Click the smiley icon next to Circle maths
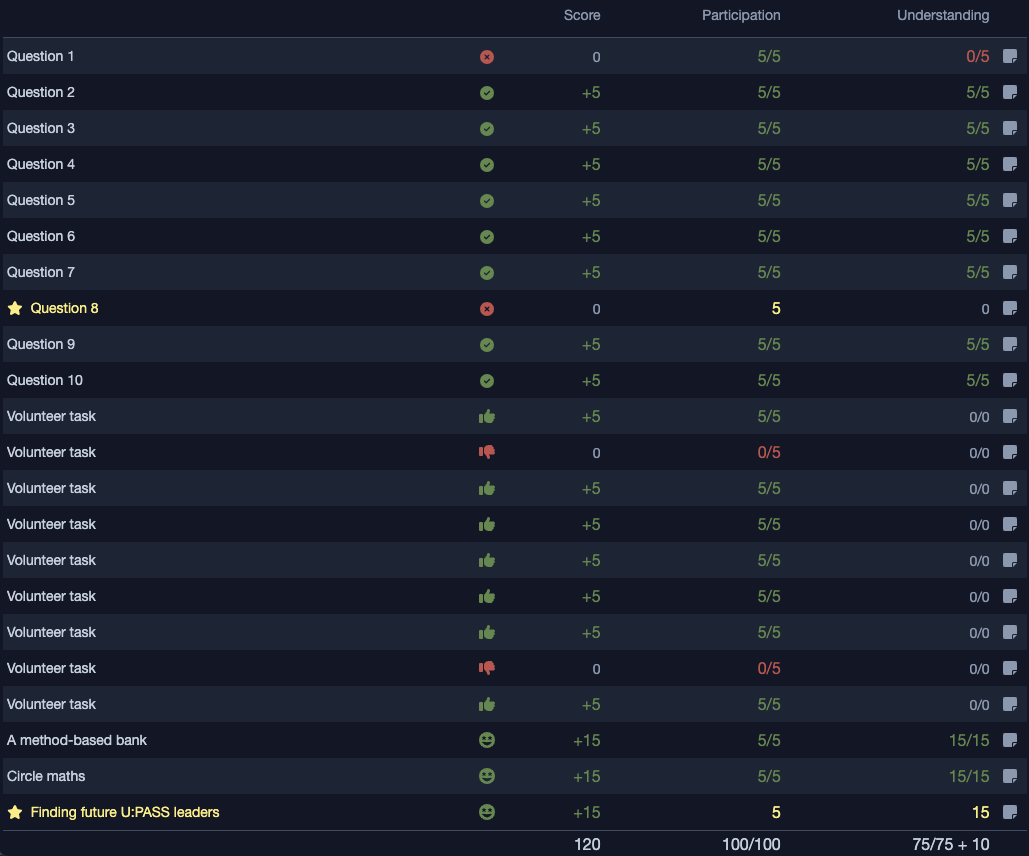 coord(487,776)
